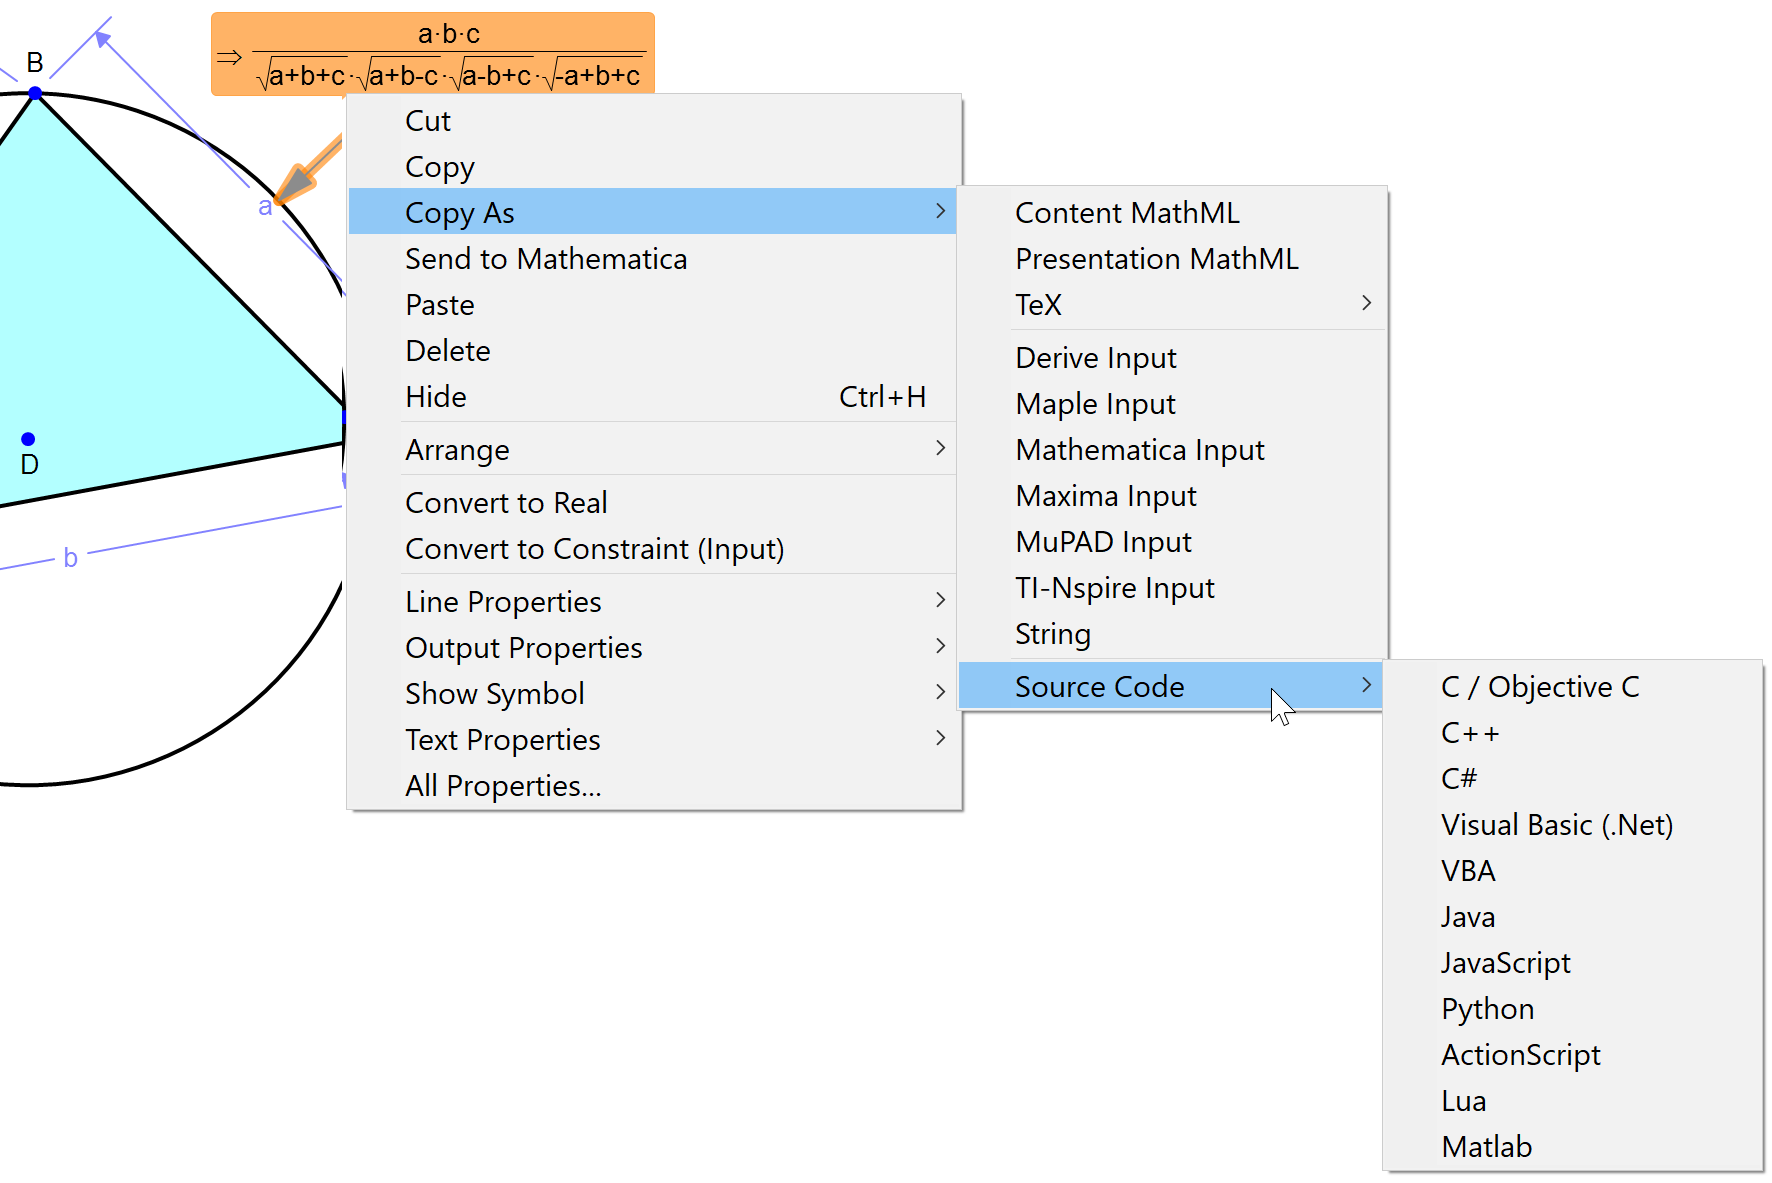Click Hide menu entry

[x=436, y=397]
